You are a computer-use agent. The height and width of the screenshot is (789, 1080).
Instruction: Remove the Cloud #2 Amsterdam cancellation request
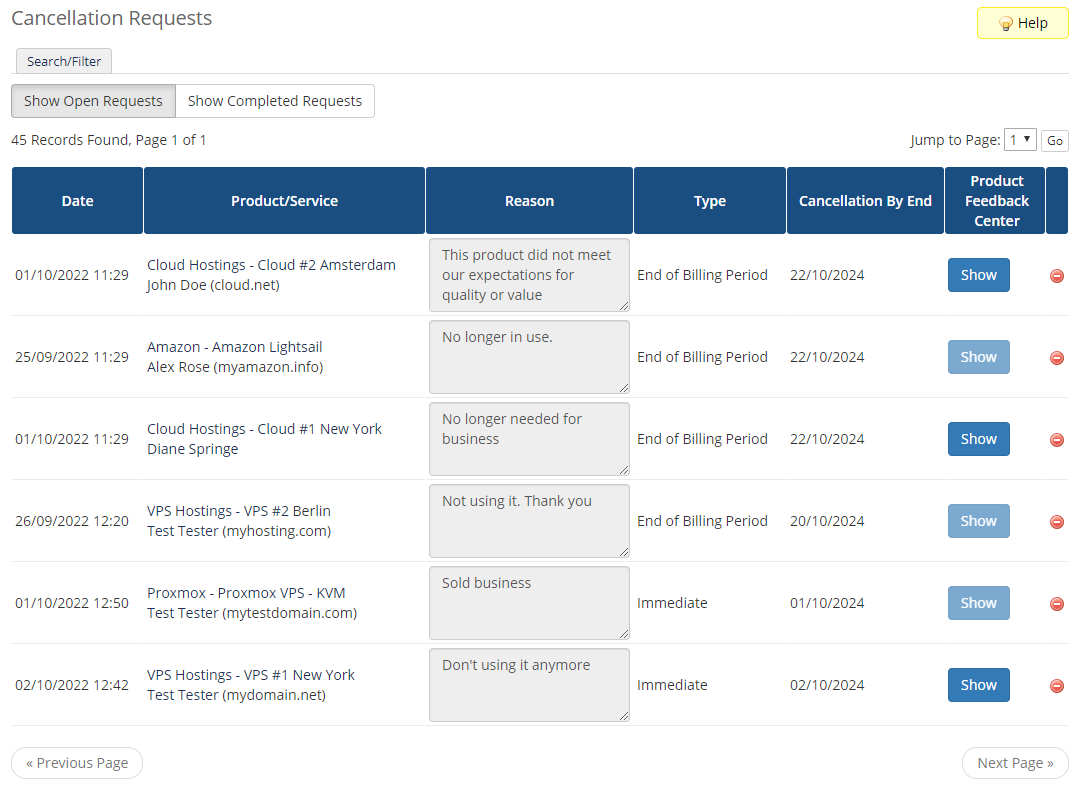(1057, 275)
